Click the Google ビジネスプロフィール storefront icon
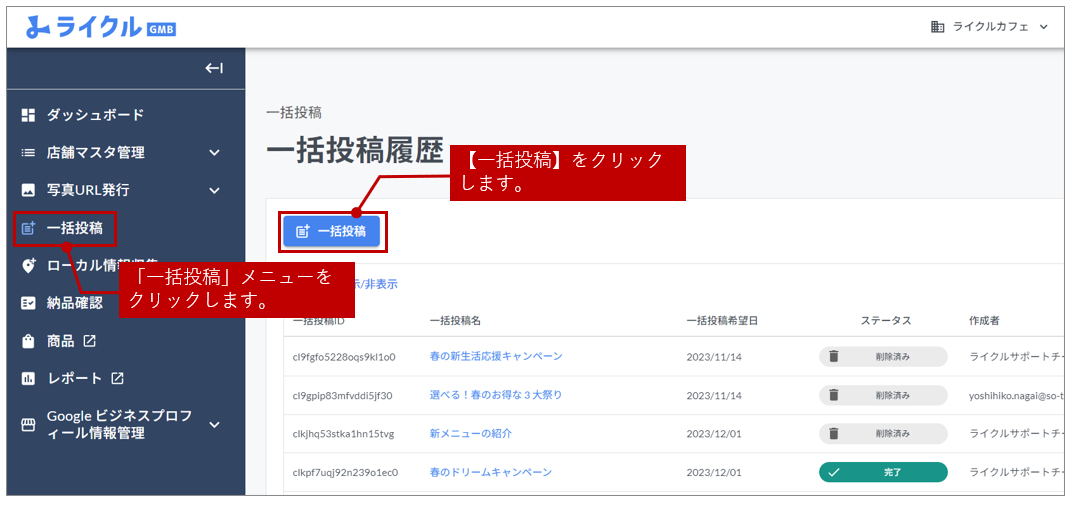 (28, 425)
